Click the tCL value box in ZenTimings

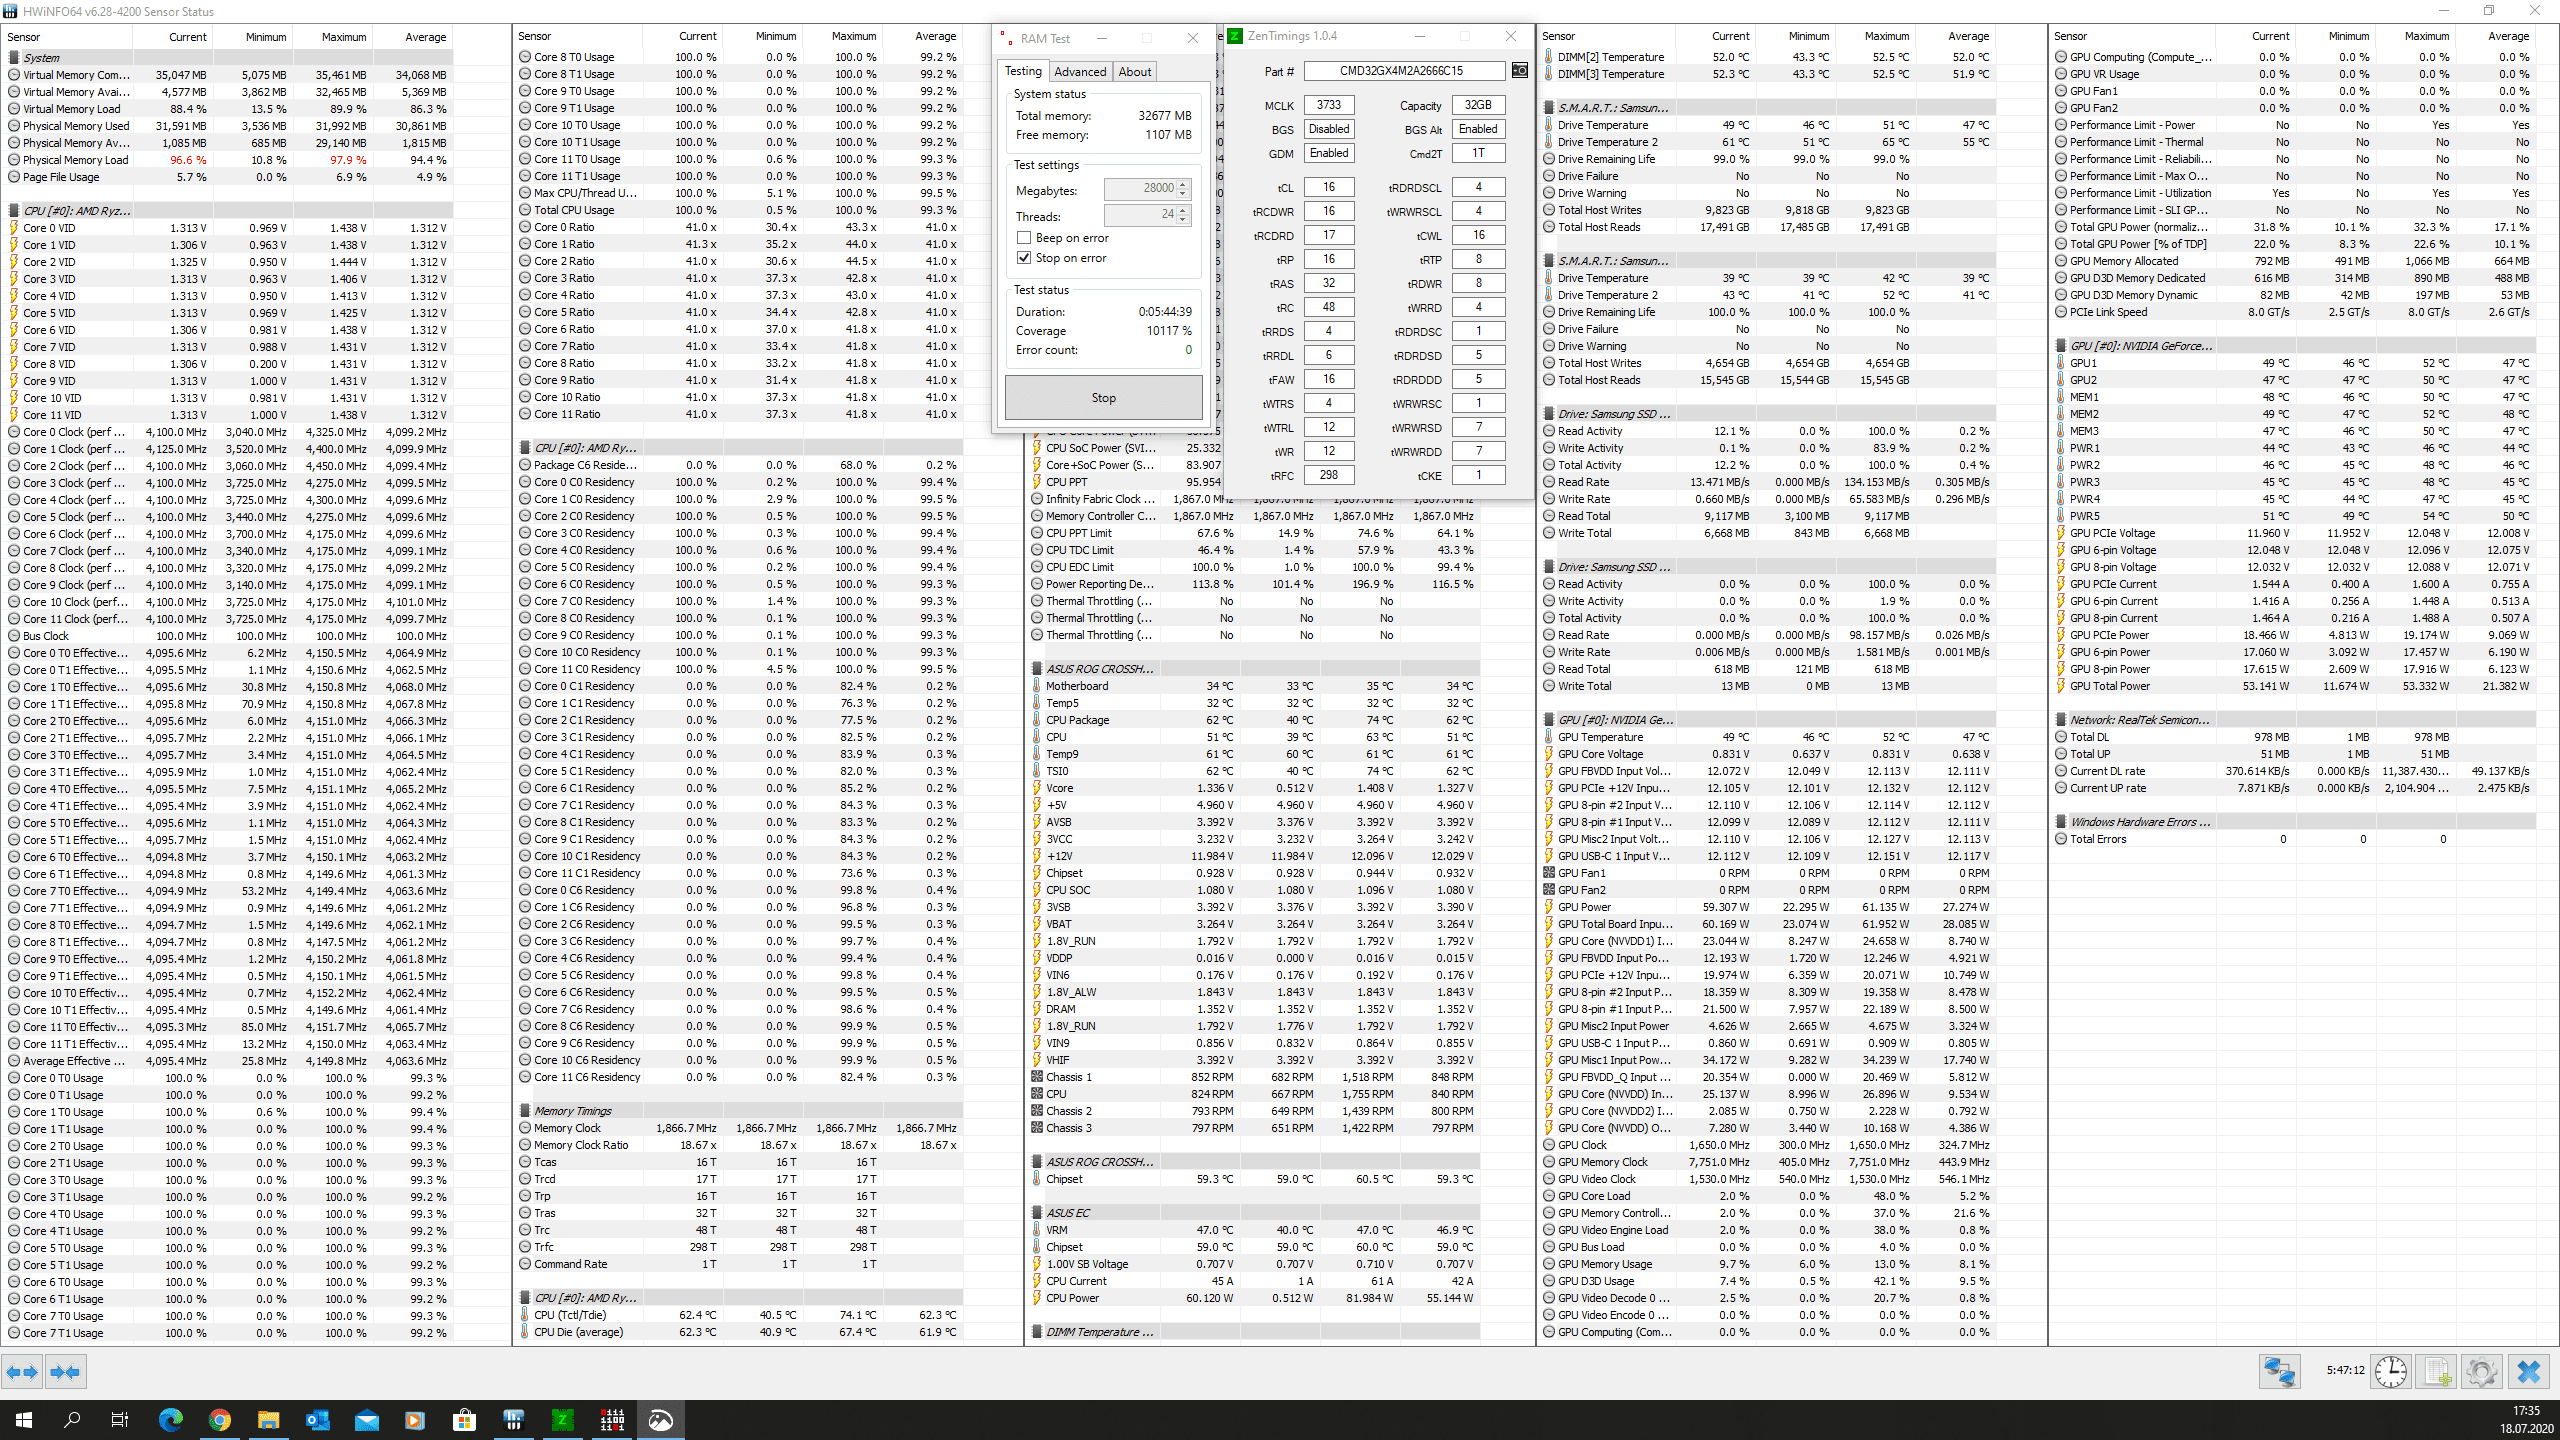(x=1329, y=187)
